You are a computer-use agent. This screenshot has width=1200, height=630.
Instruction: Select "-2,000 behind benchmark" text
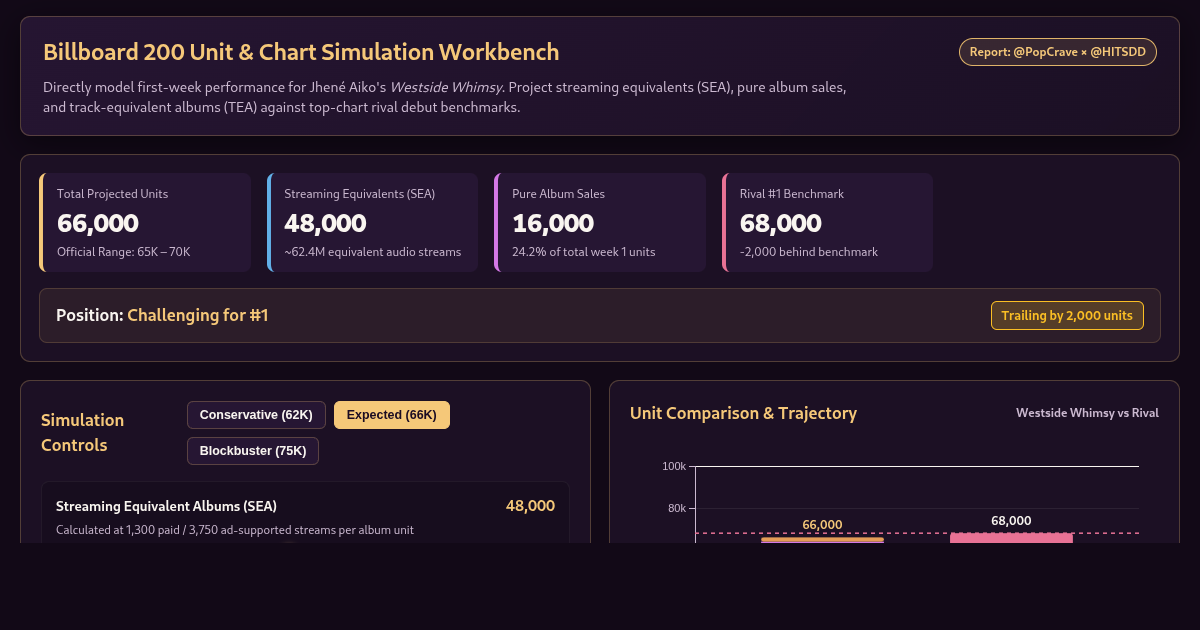[809, 252]
